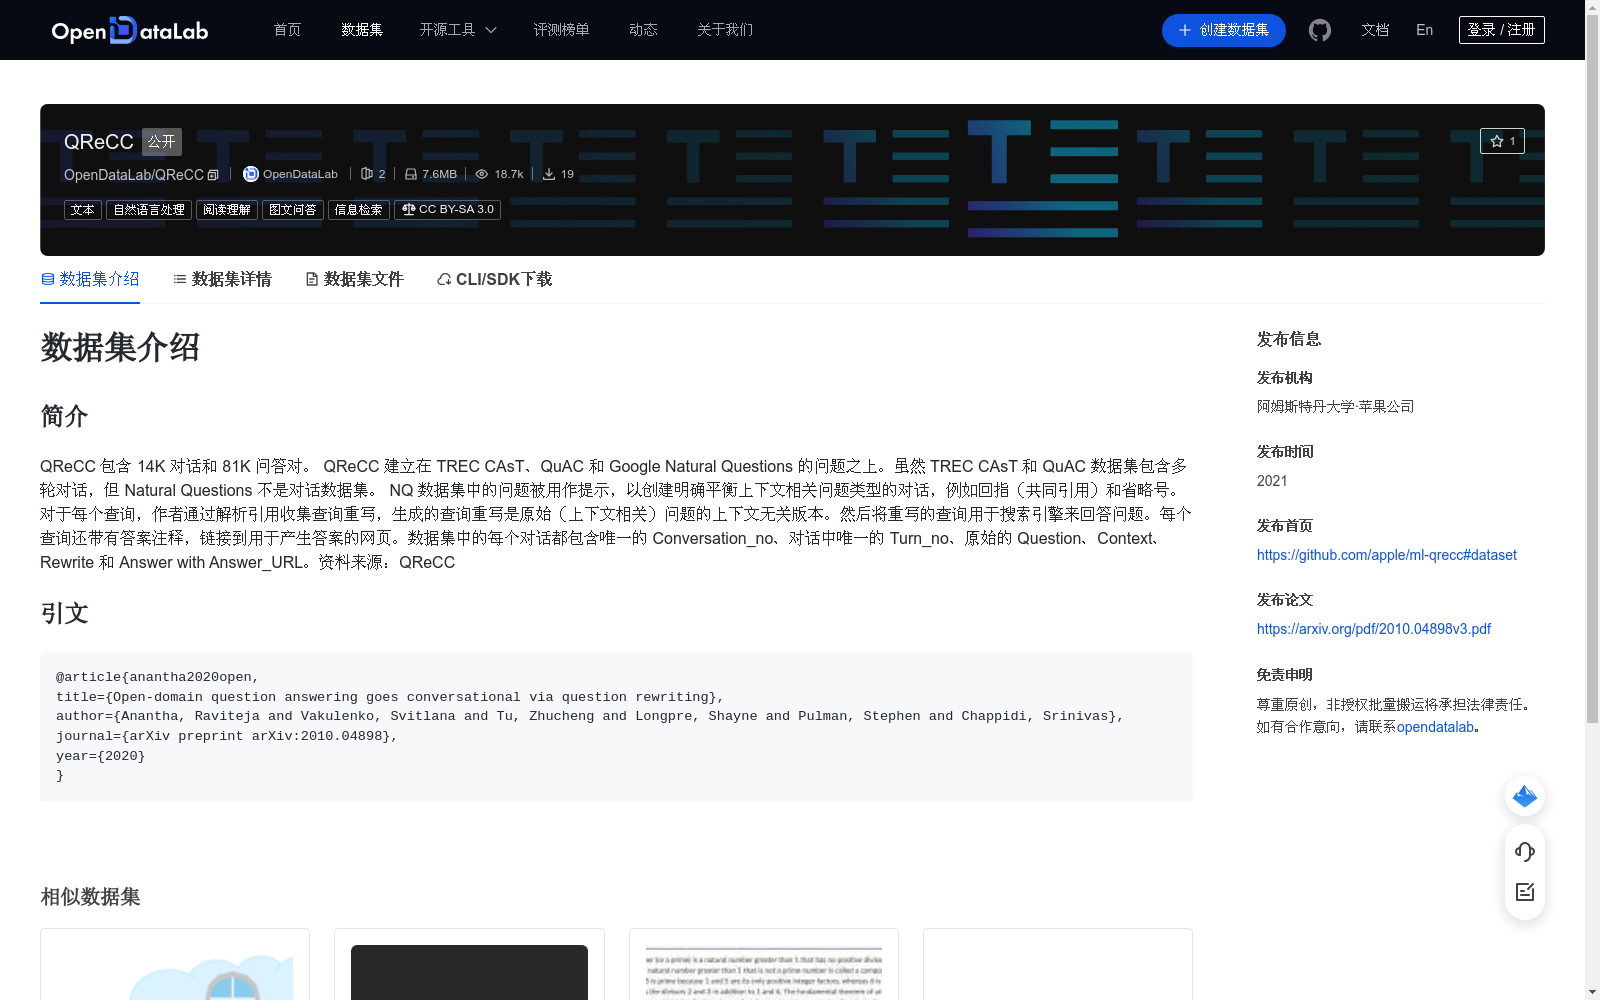Screen dimensions: 1600x1000
Task: Click the 相似数据集 heading
Action: pos(90,897)
